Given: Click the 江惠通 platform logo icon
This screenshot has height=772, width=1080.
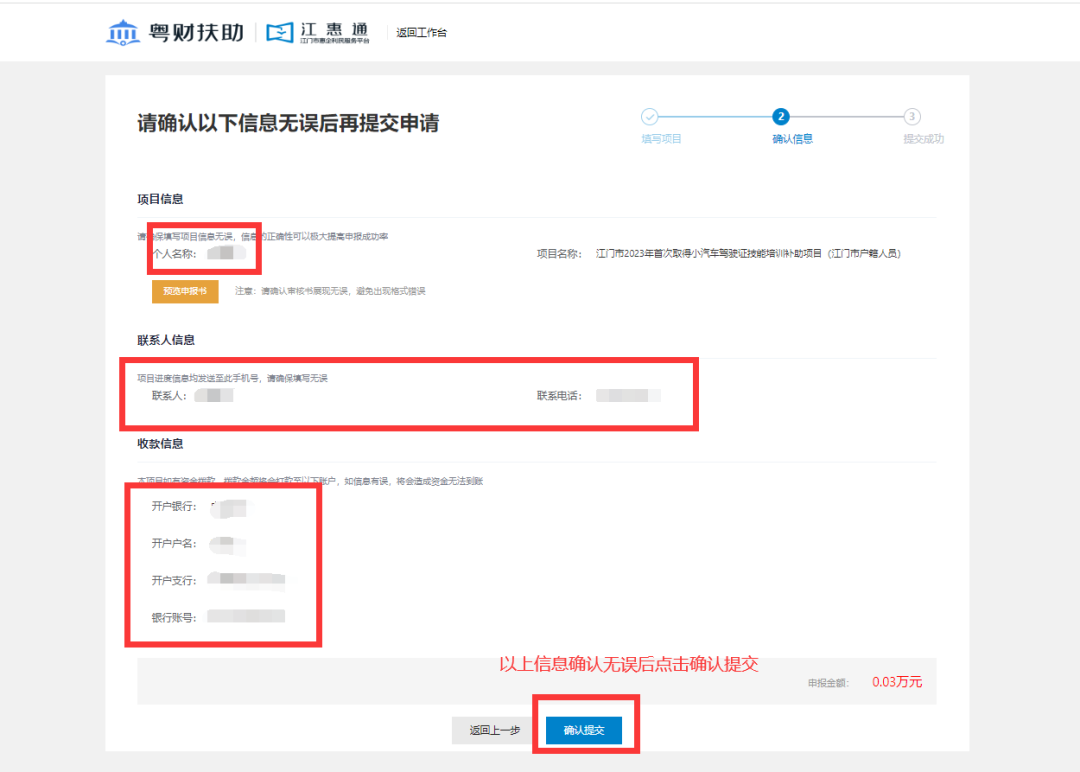Looking at the screenshot, I should click(x=281, y=33).
